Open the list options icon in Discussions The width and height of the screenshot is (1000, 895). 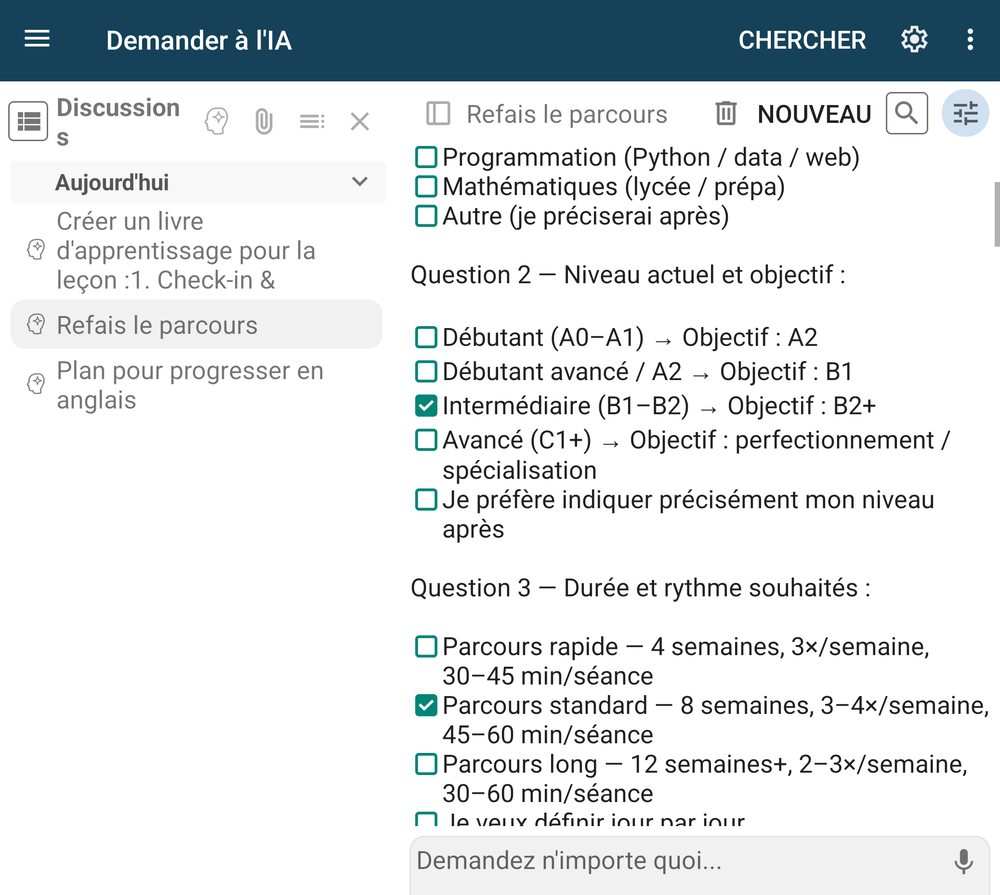coord(312,121)
